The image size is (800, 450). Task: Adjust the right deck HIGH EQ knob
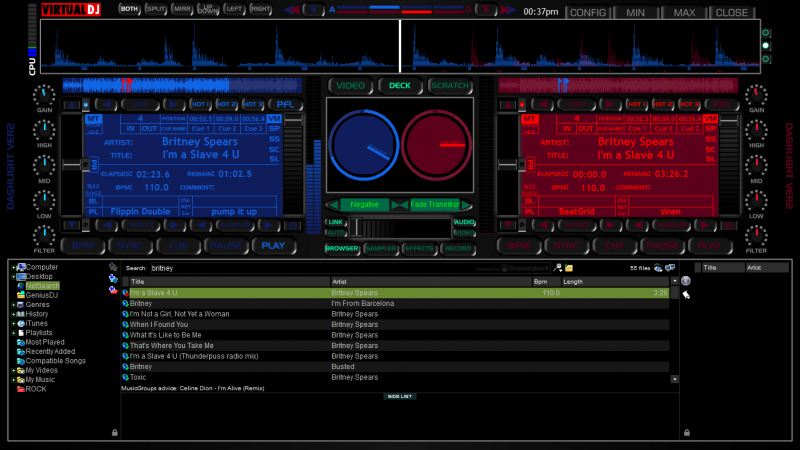[756, 130]
